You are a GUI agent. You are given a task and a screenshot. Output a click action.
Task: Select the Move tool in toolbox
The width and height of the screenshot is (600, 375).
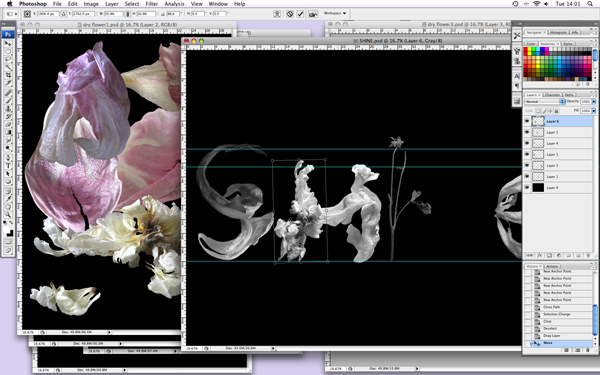click(8, 43)
